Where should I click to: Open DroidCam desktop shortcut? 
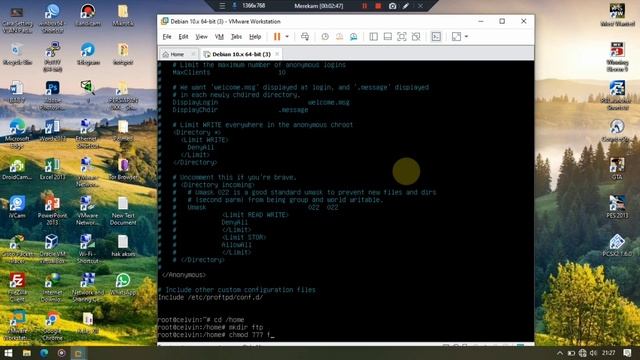pyautogui.click(x=17, y=169)
